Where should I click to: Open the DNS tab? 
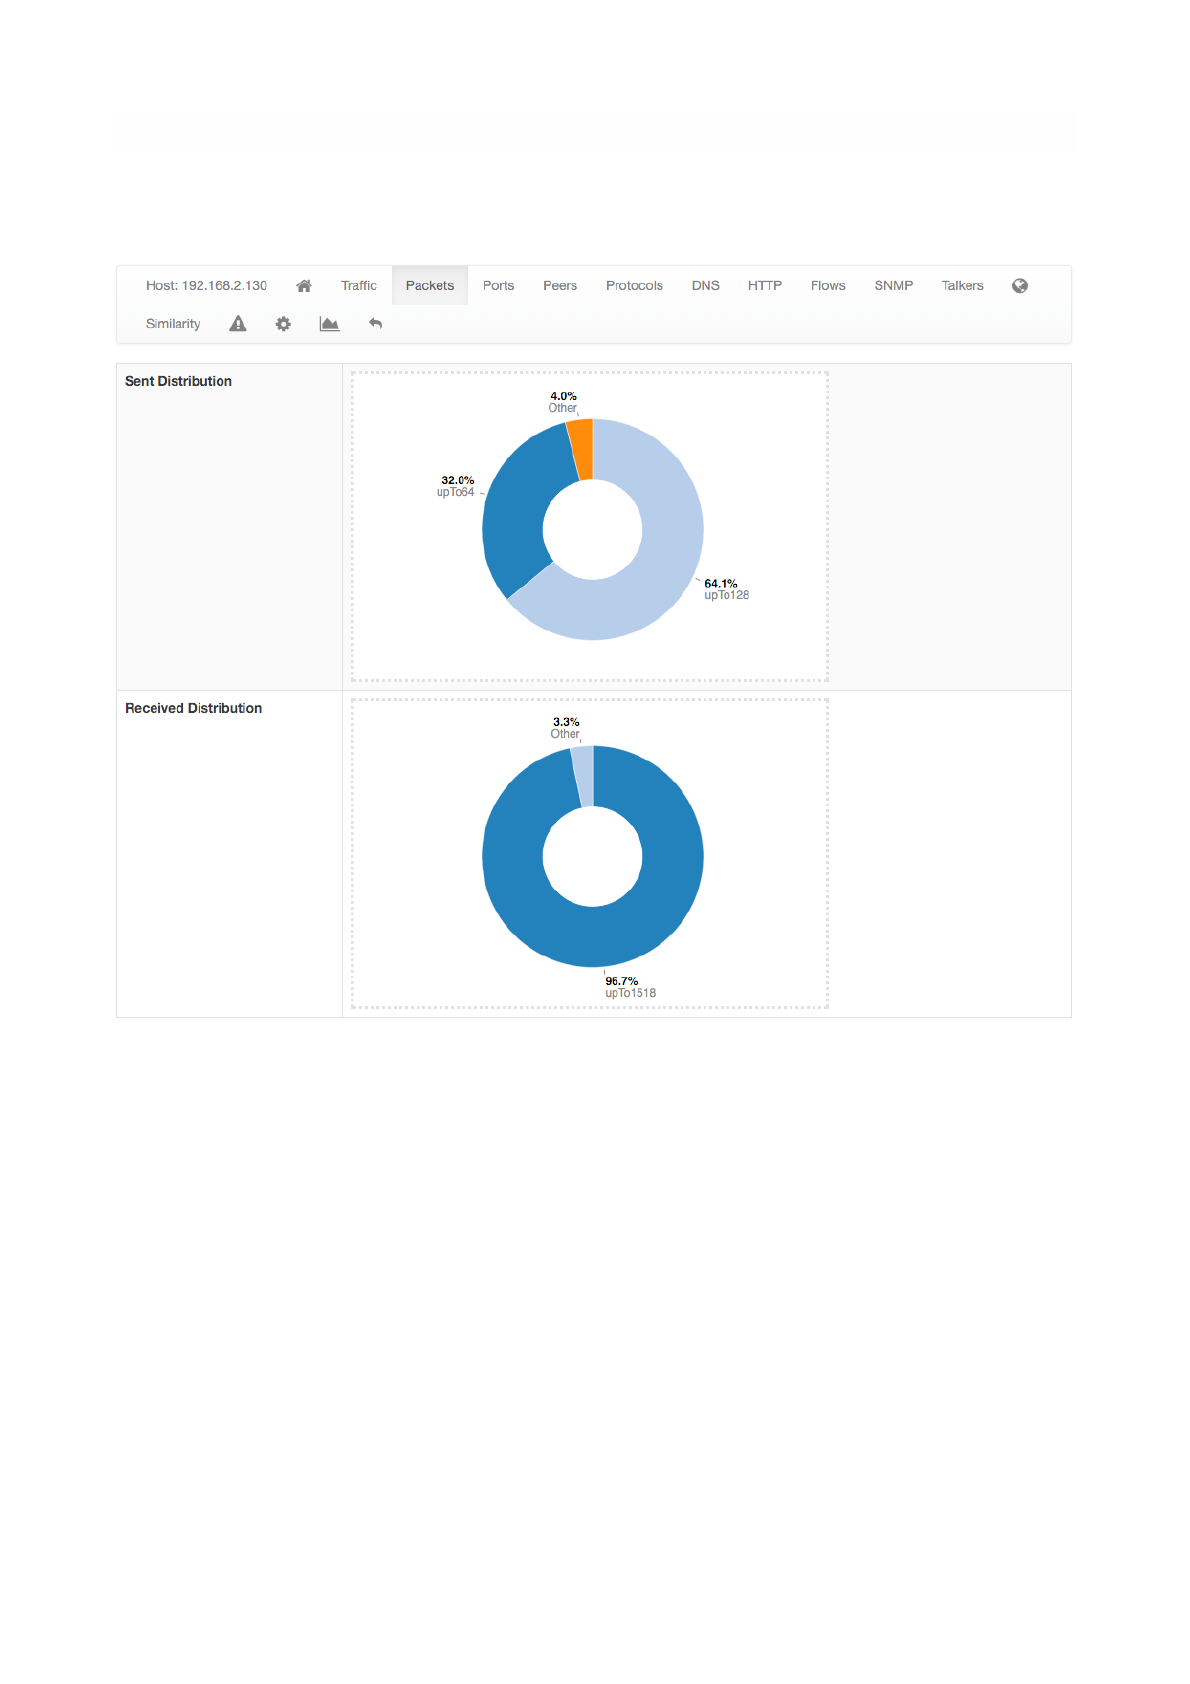coord(705,286)
